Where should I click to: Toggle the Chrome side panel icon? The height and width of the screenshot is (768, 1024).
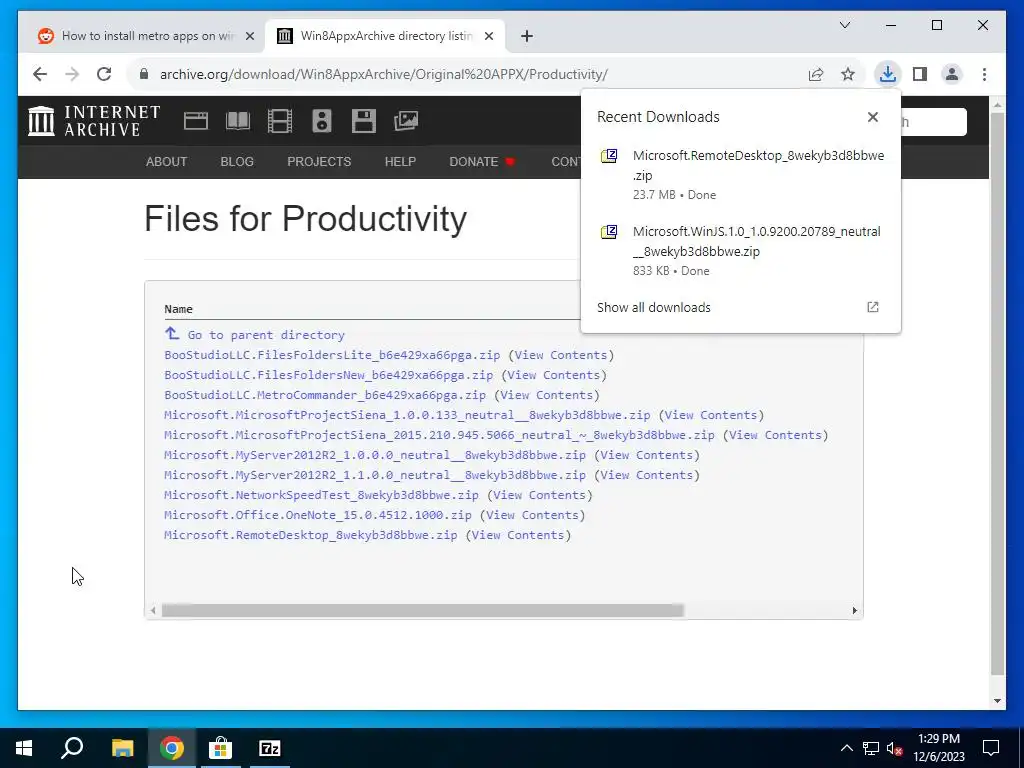(x=920, y=74)
